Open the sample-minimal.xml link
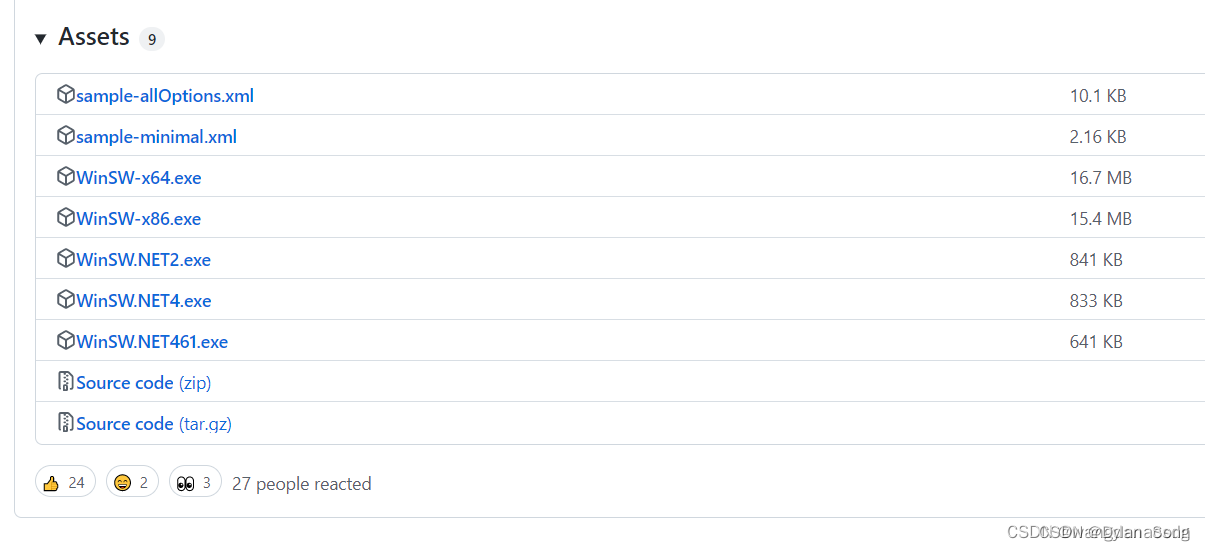This screenshot has width=1205, height=551. tap(157, 137)
